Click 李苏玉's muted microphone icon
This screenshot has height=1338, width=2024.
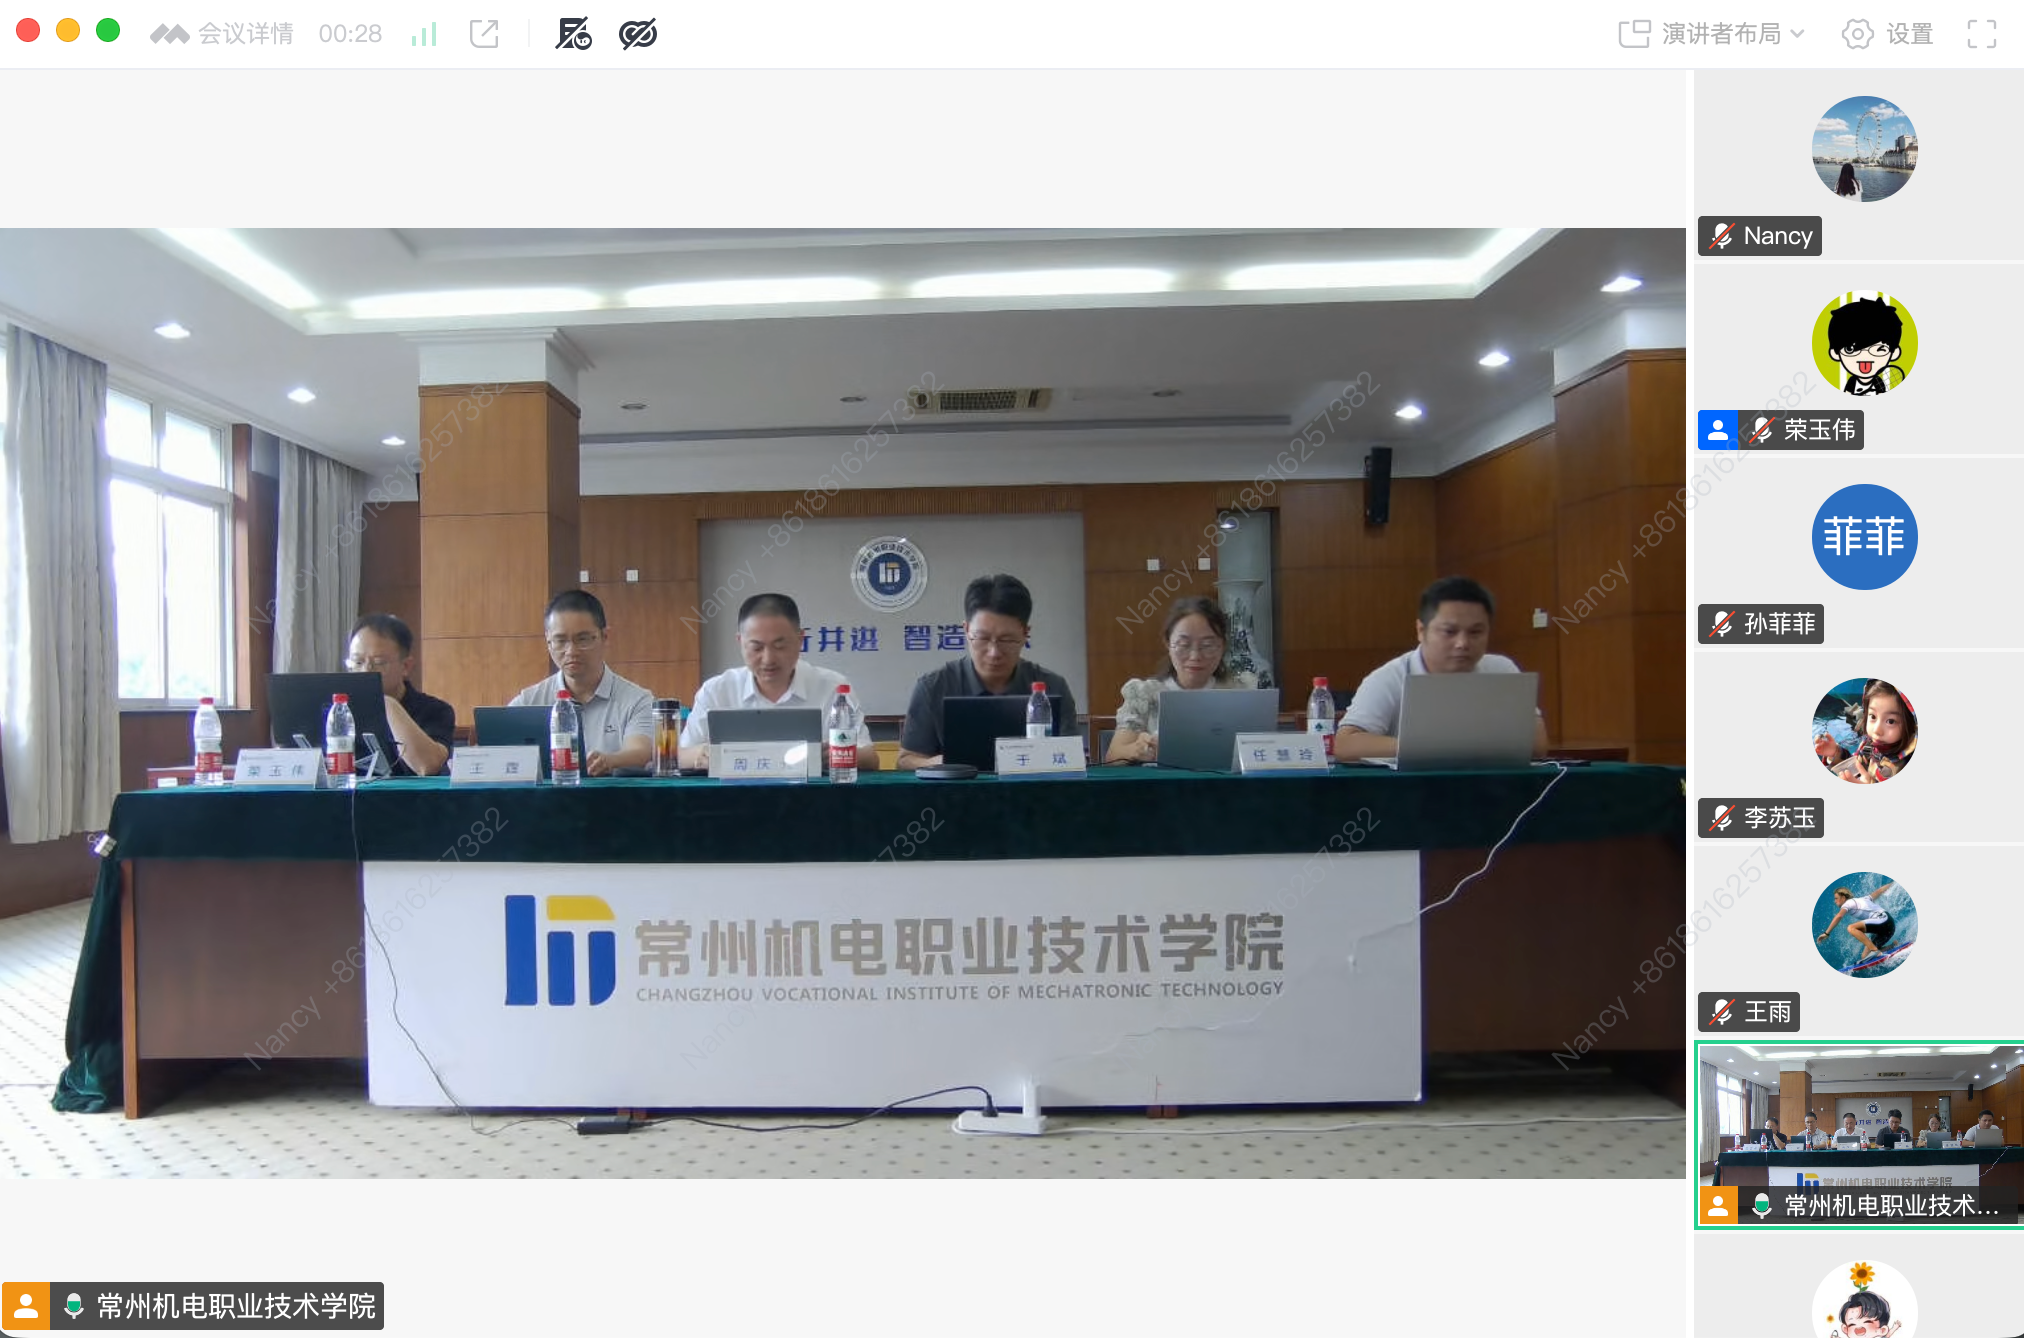pos(1721,818)
